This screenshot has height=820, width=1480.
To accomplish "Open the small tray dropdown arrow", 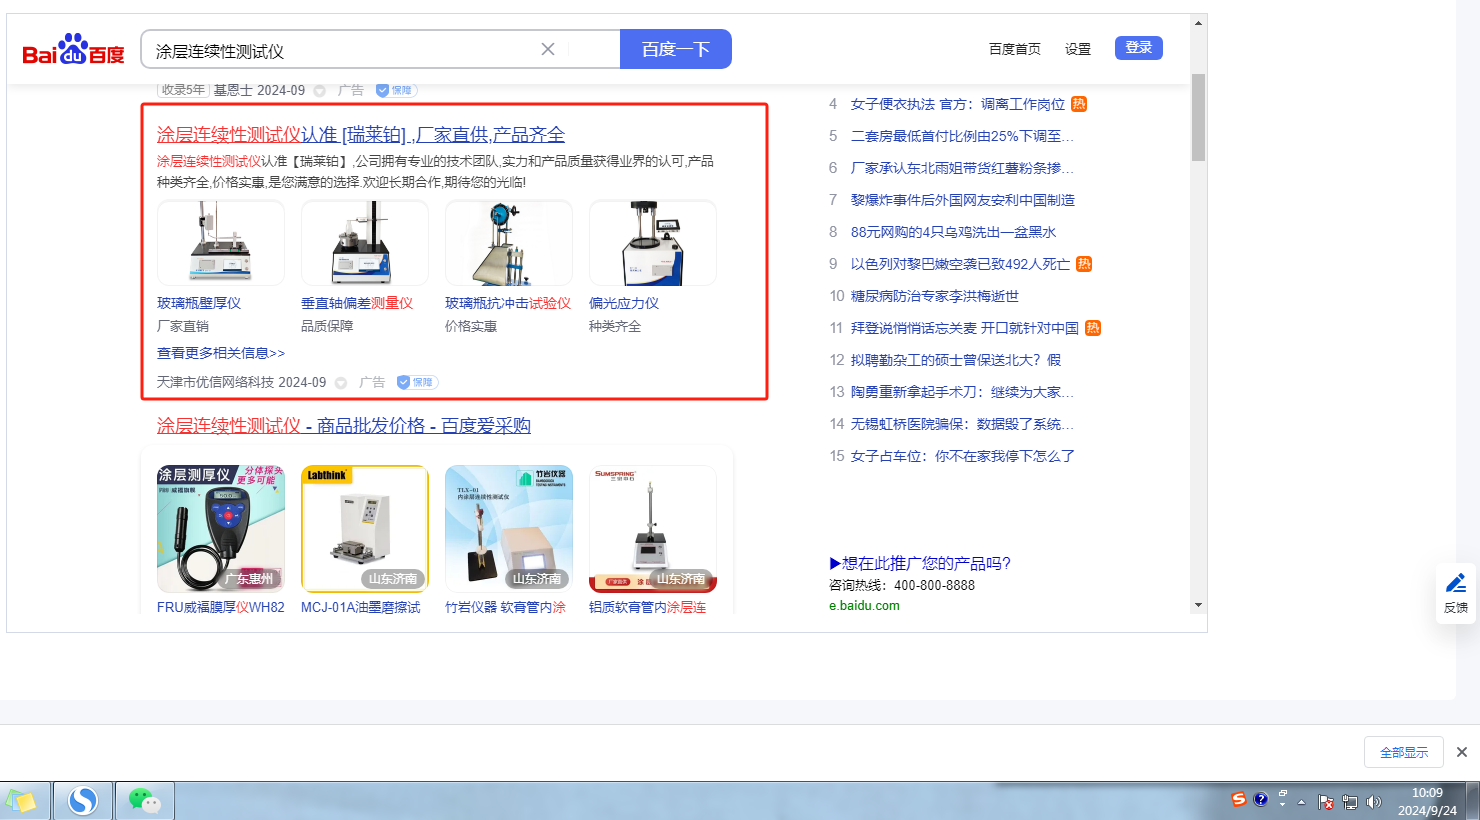I will [1283, 805].
